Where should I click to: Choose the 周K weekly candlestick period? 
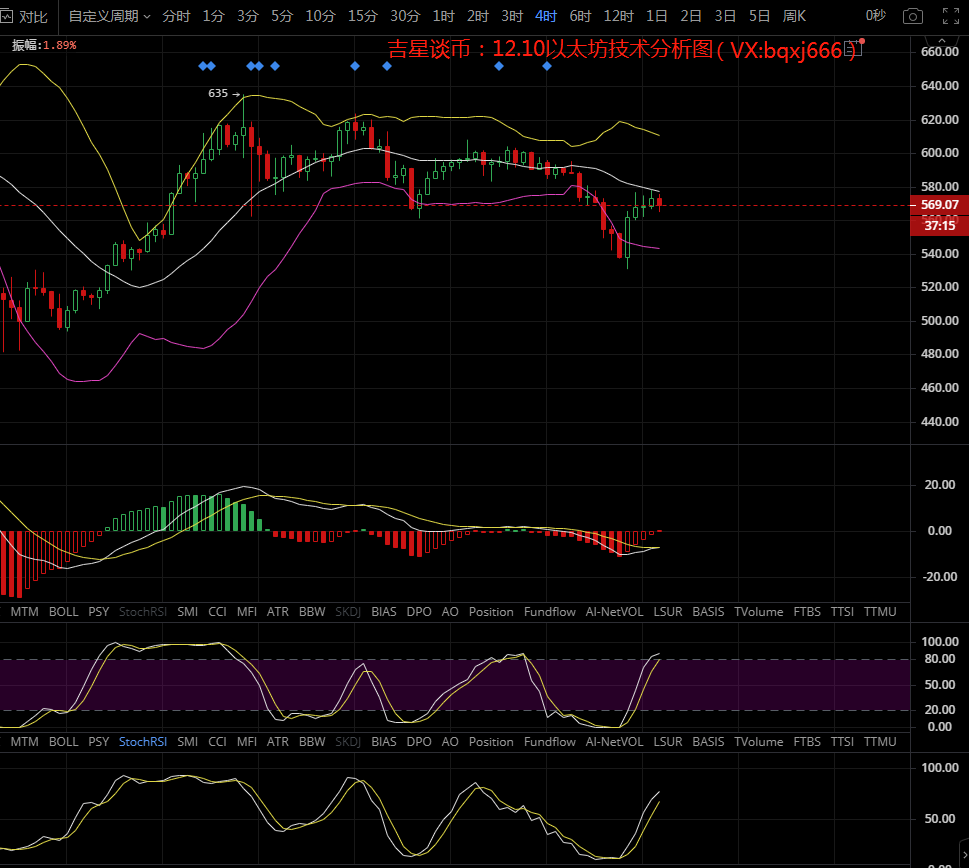(794, 16)
